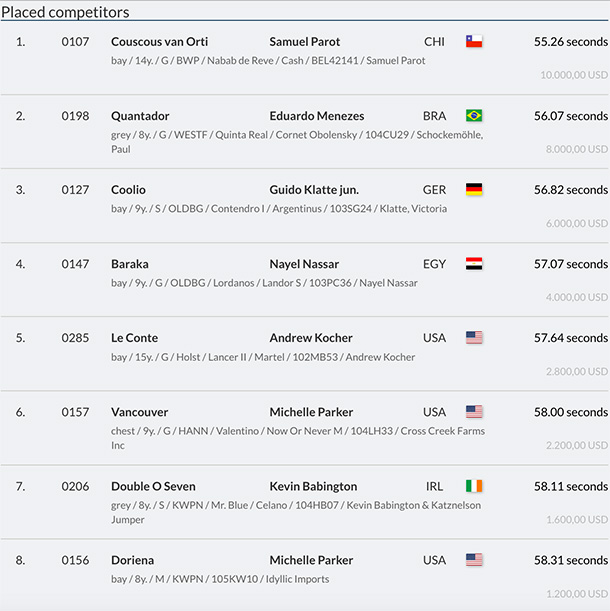Select horse Baraka

[129, 264]
